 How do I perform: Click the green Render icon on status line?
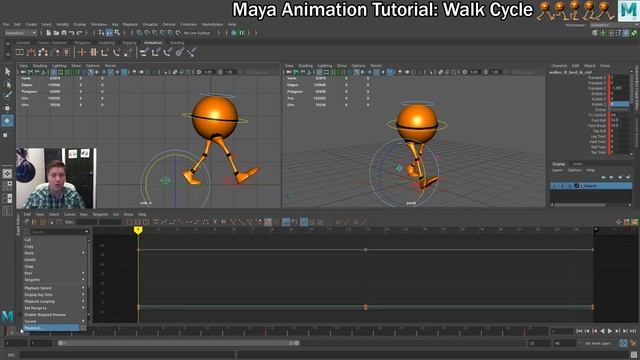pos(234,33)
